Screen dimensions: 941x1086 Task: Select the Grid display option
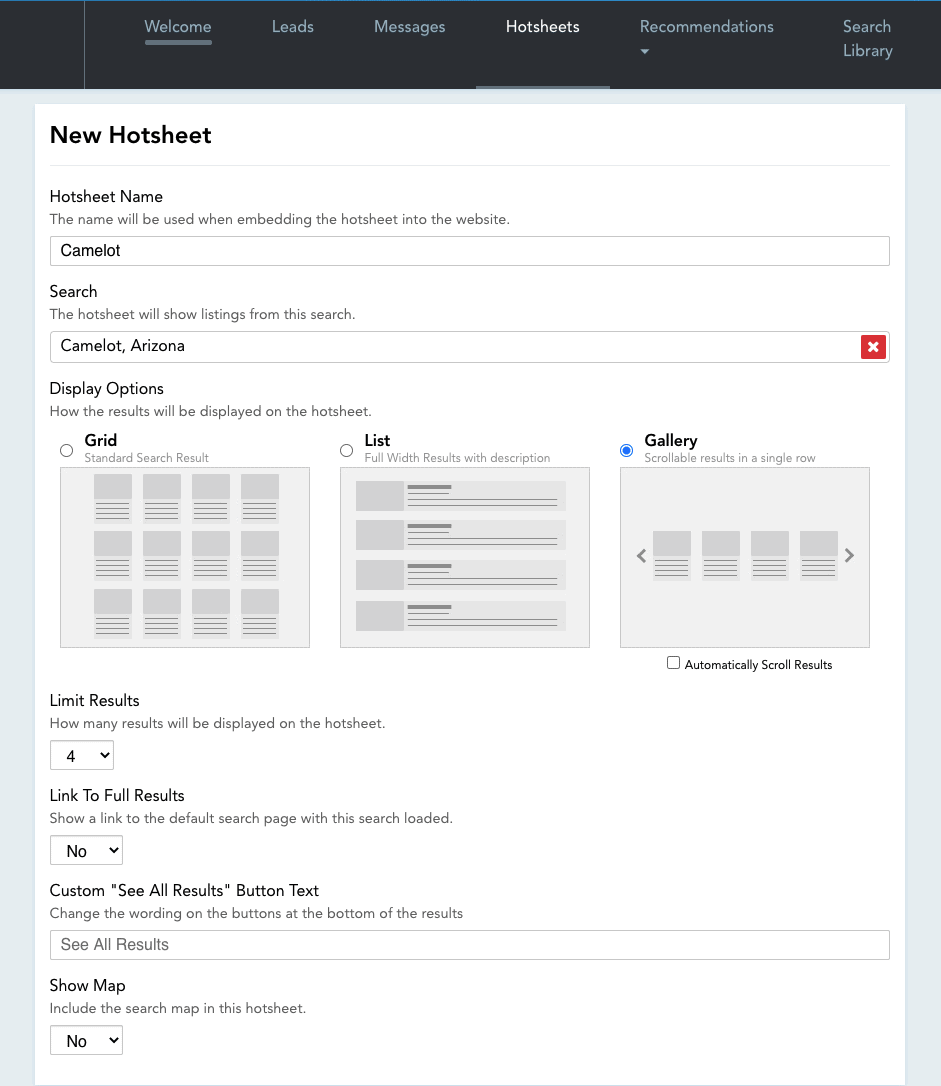coord(66,450)
